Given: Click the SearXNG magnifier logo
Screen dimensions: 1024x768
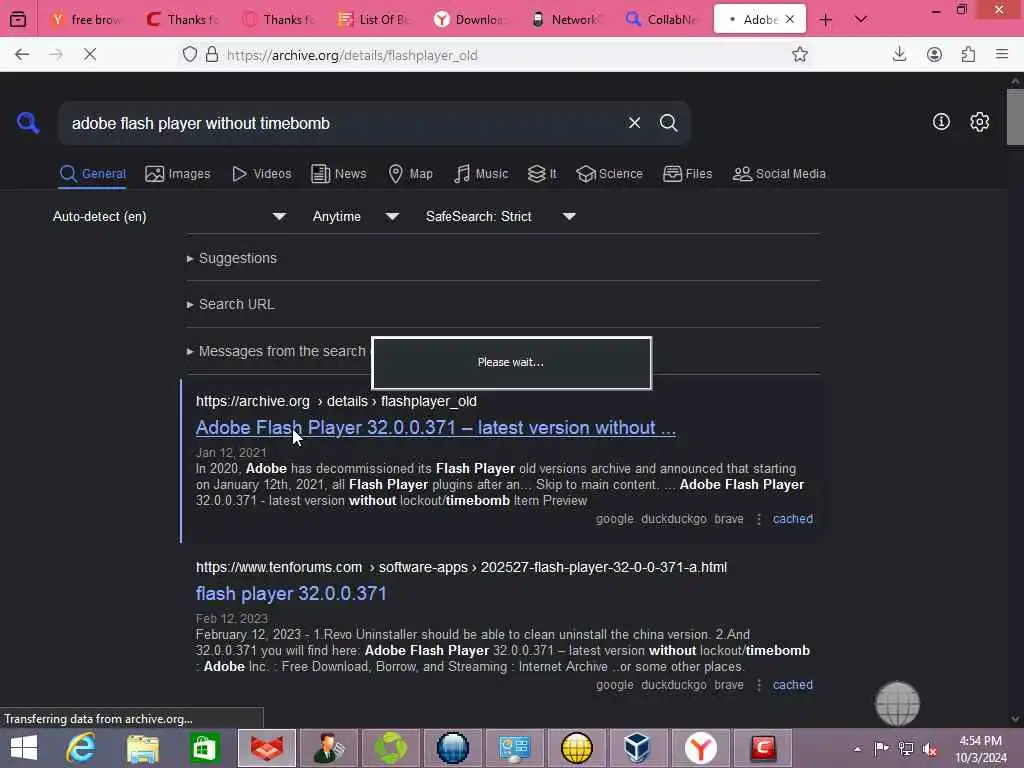Looking at the screenshot, I should 28,123.
